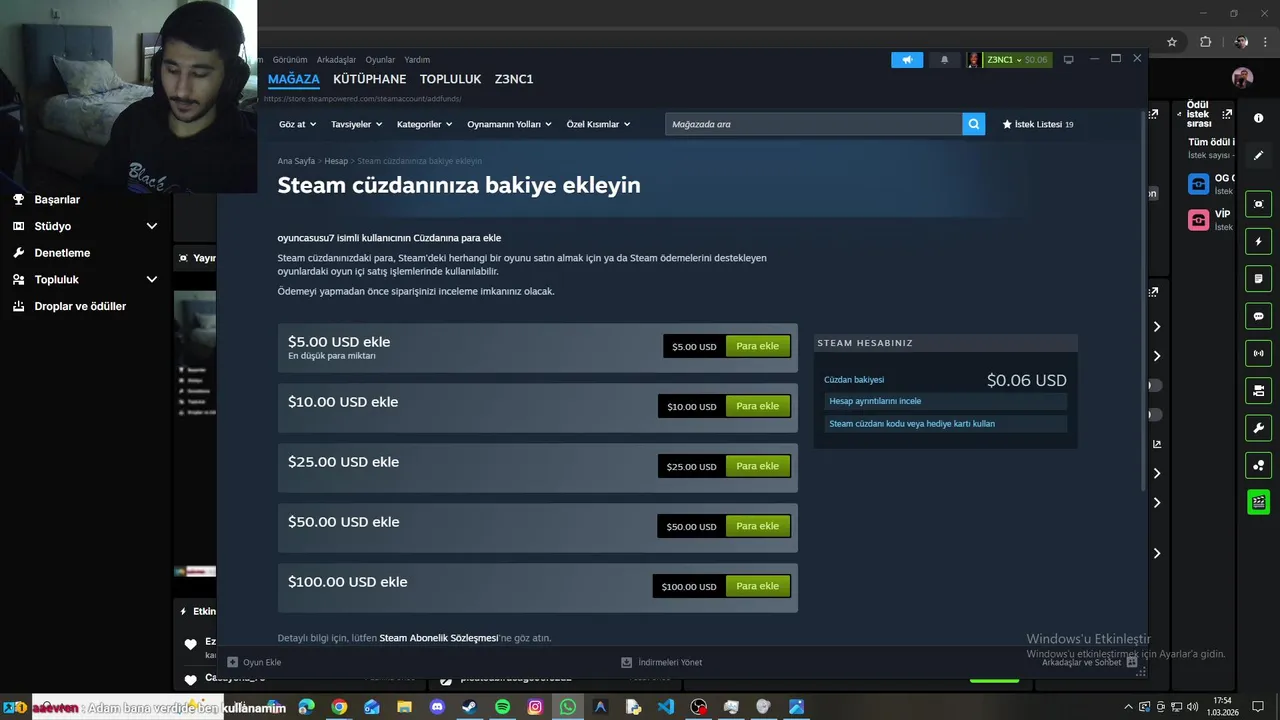
Task: Open the Özel Kısımlar dropdown
Action: click(598, 124)
